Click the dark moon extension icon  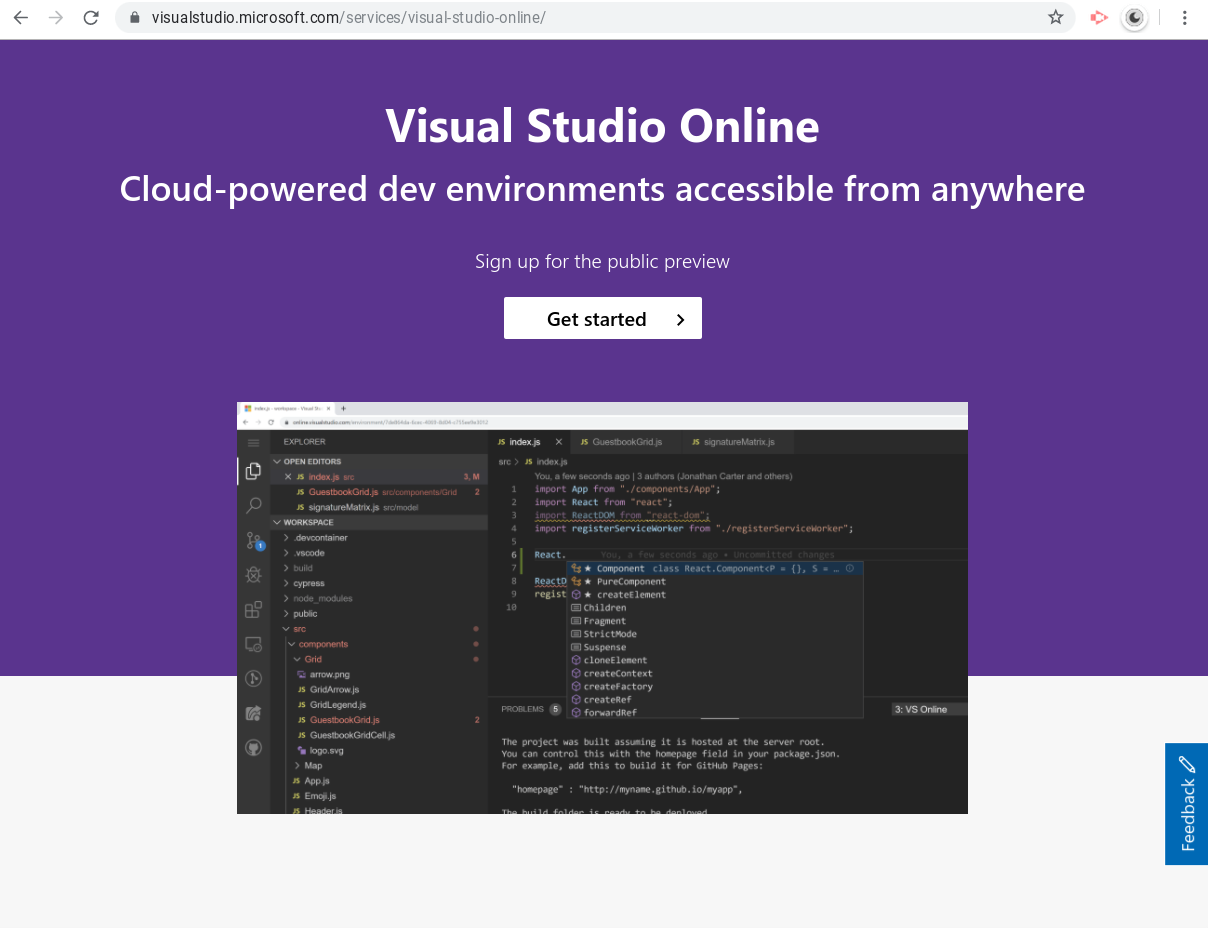tap(1134, 17)
